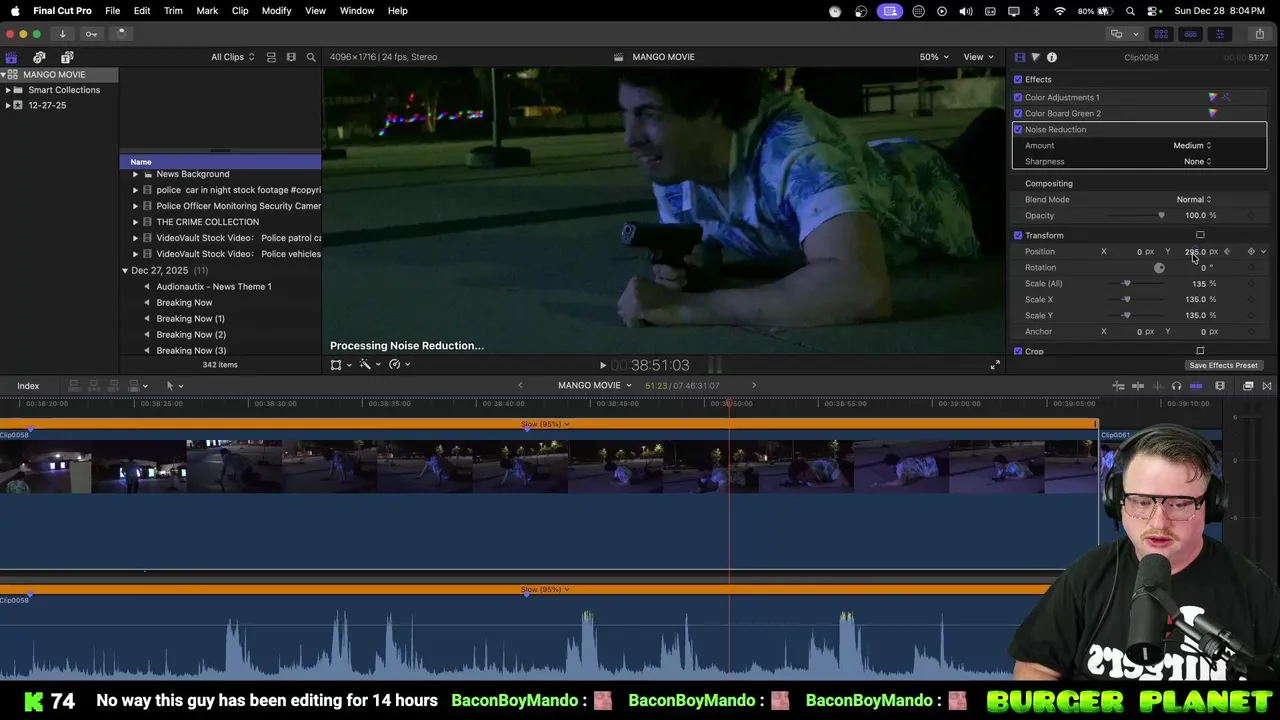Open color correction for Color Adjustments 1
Image resolution: width=1280 pixels, height=720 pixels.
[1213, 97]
